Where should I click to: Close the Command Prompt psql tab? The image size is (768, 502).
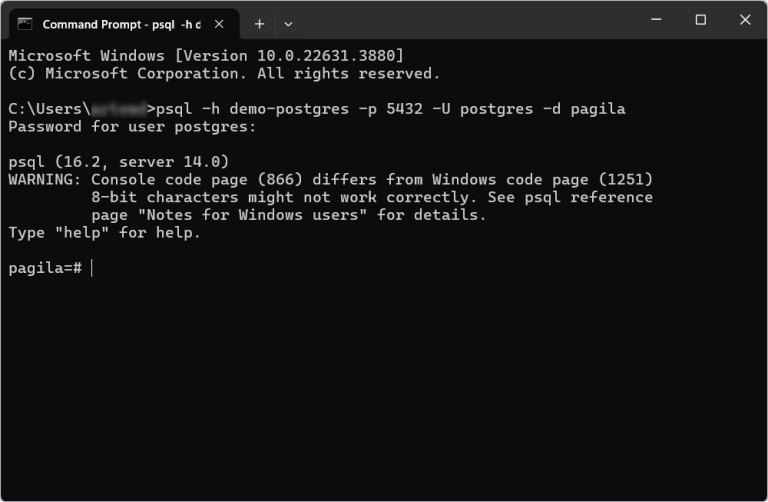(221, 23)
